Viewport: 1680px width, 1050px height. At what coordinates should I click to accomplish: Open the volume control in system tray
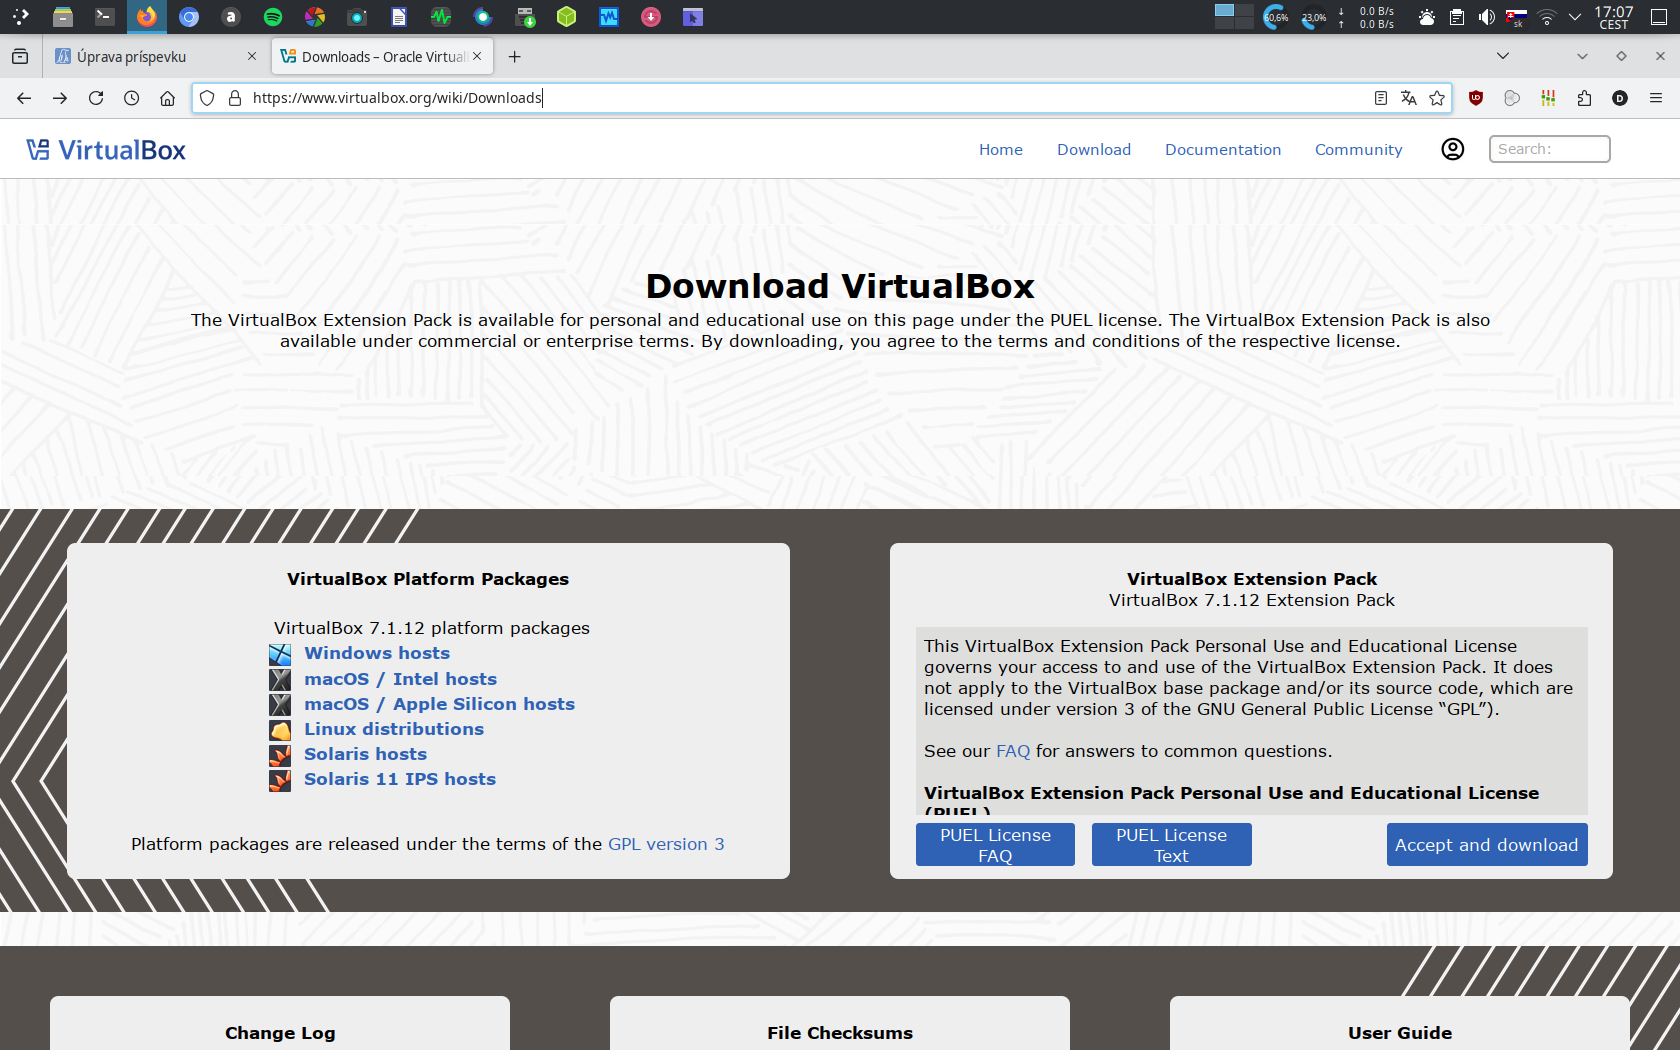tap(1487, 17)
